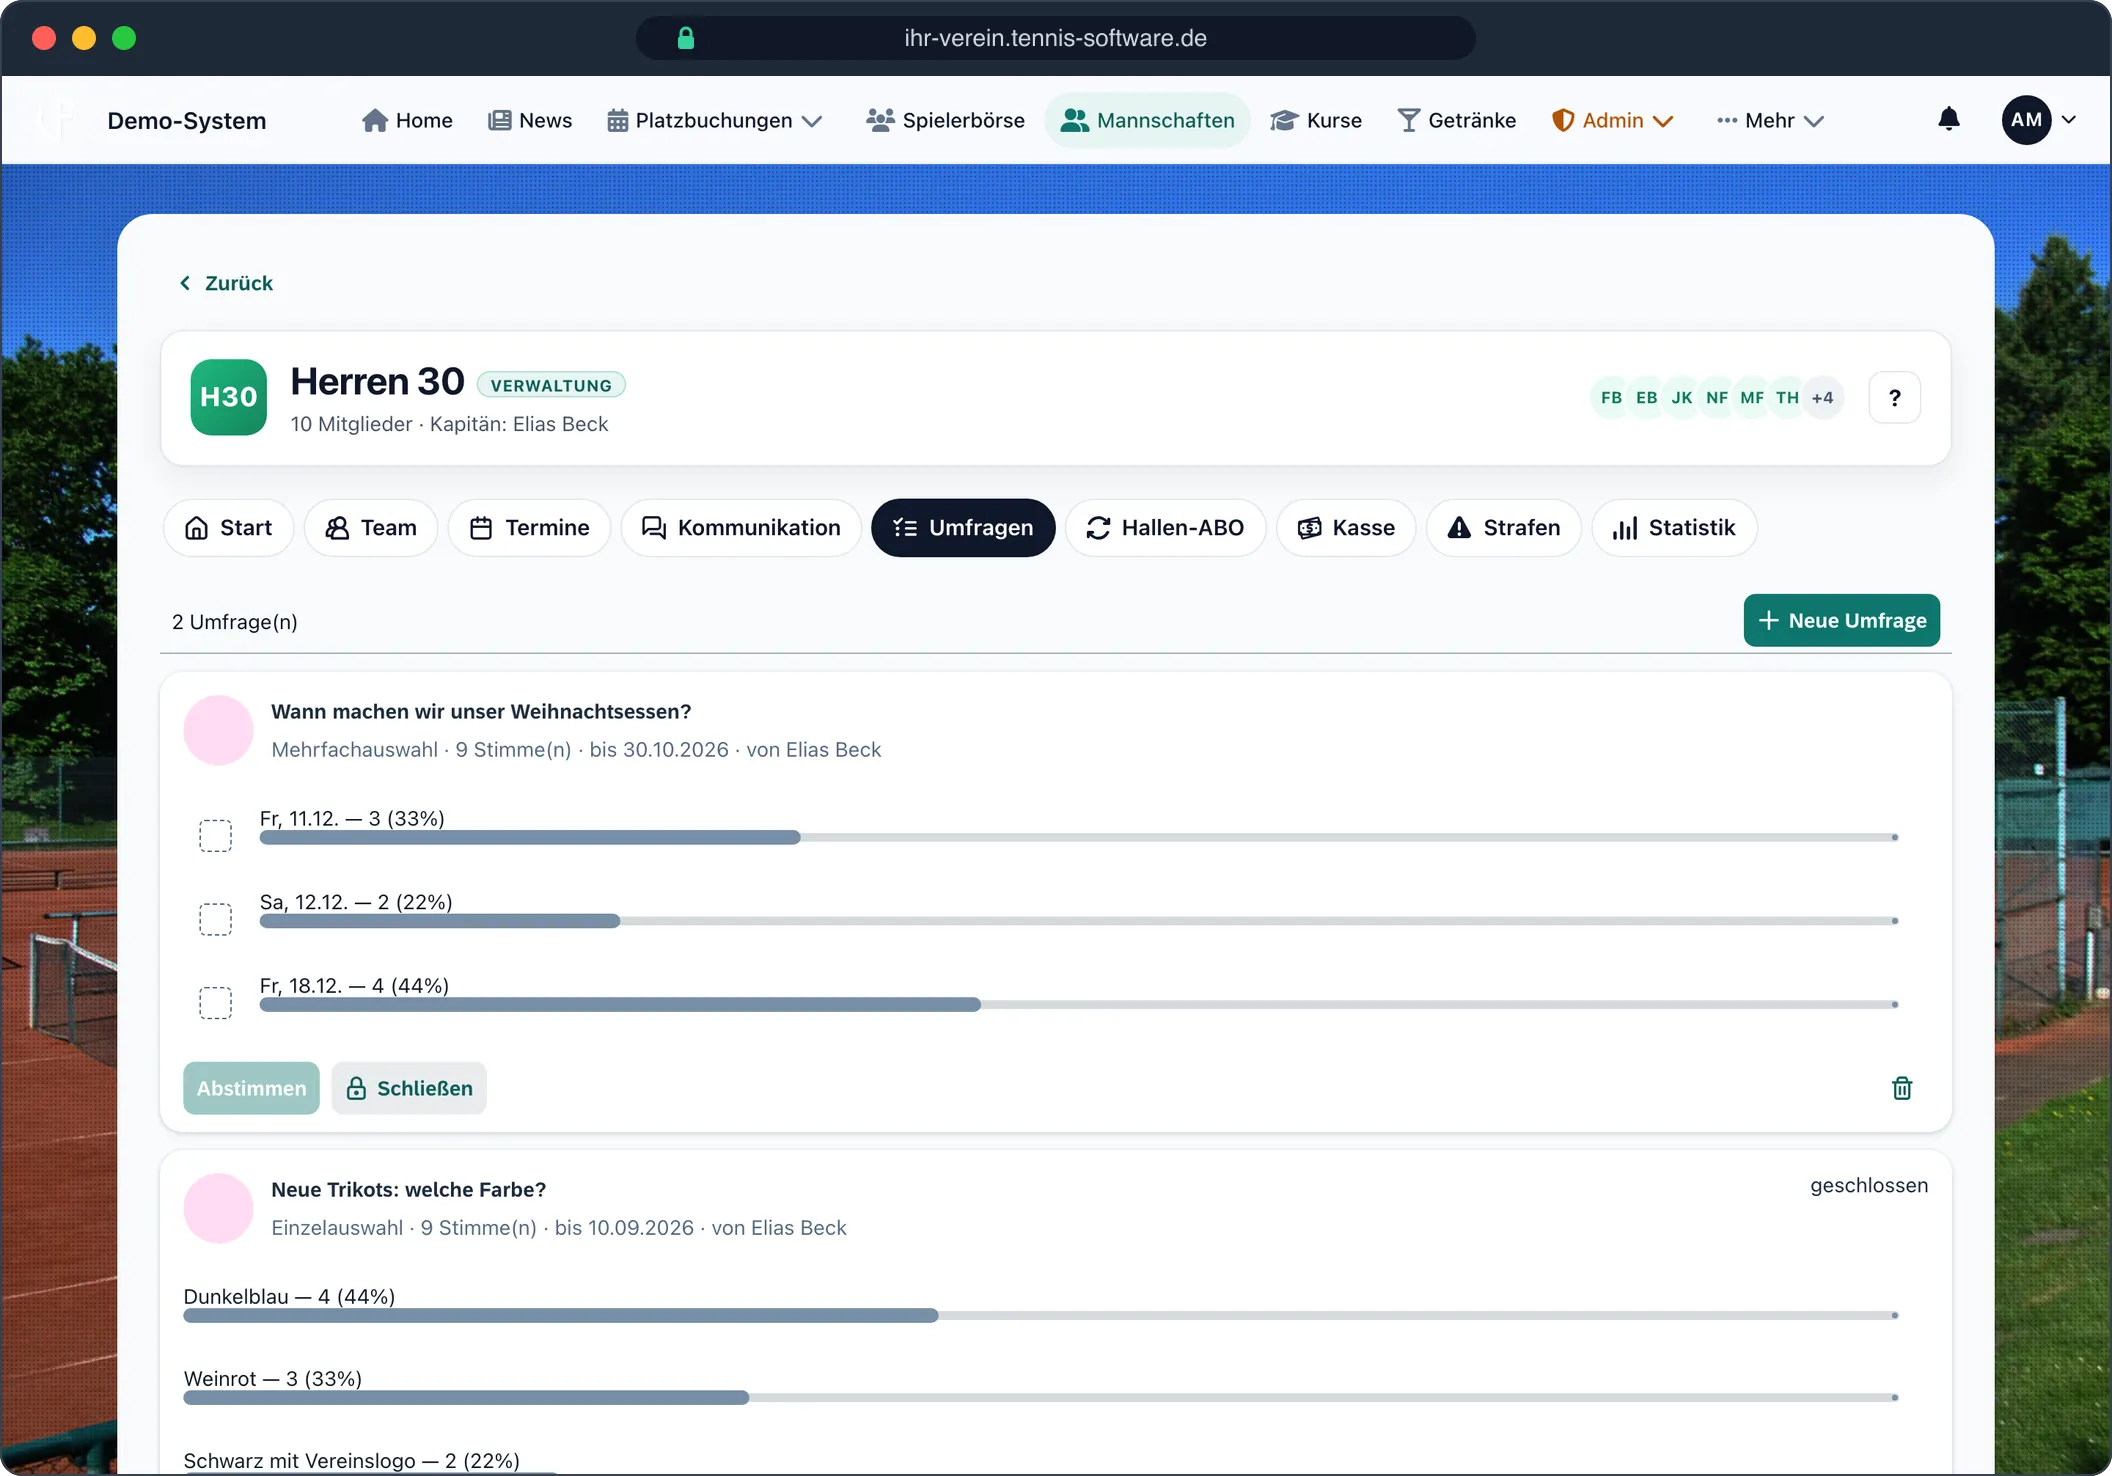Click the Fr, 18.12. result progress bar
This screenshot has height=1476, width=2112.
tap(1079, 1004)
